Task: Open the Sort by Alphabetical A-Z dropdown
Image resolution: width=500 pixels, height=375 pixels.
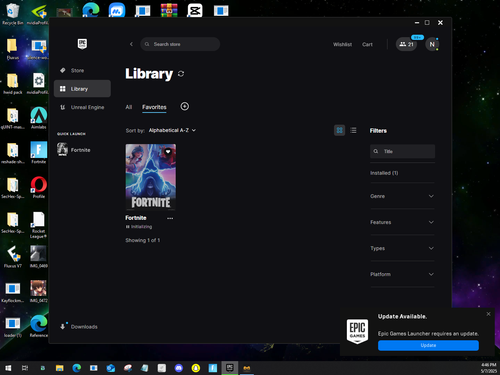Action: 172,130
